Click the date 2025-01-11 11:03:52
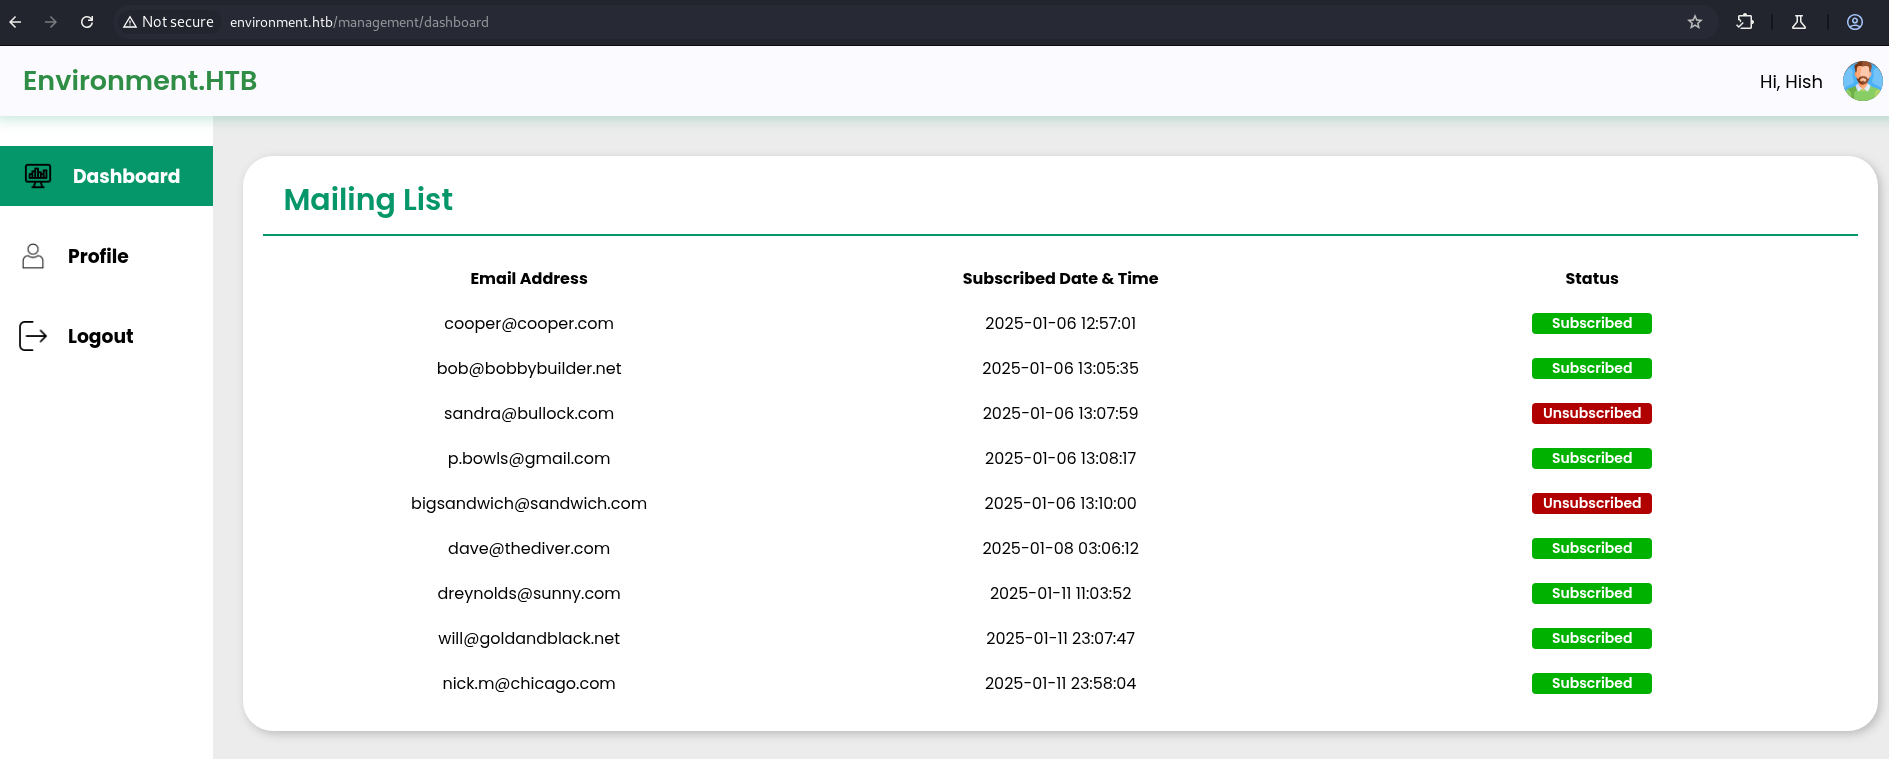This screenshot has width=1889, height=759. 1060,594
